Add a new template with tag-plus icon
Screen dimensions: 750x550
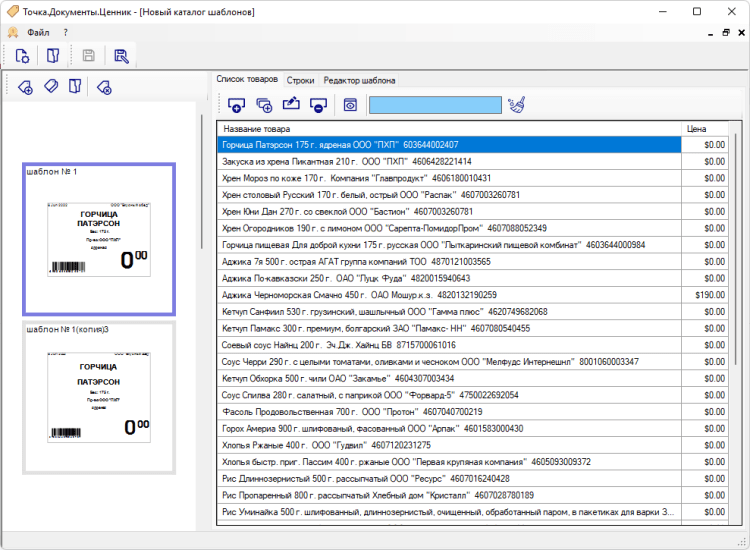pyautogui.click(x=26, y=88)
